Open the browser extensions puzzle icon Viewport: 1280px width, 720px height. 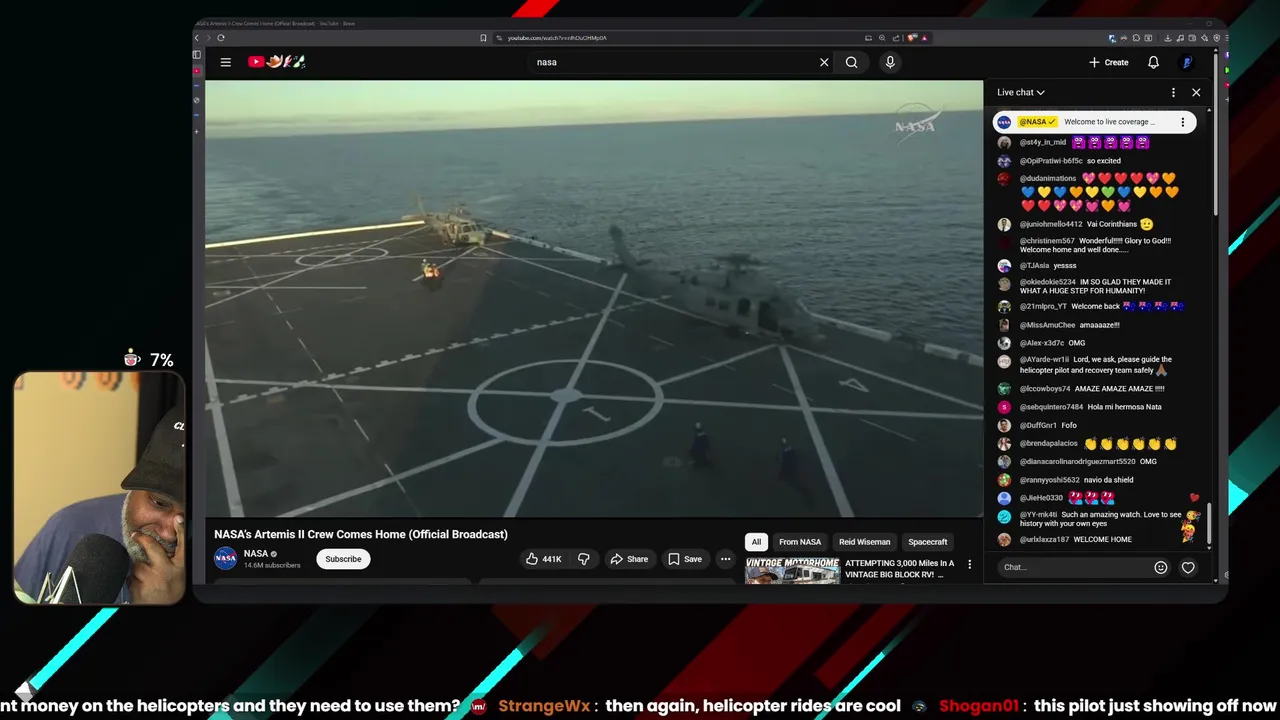(1136, 38)
